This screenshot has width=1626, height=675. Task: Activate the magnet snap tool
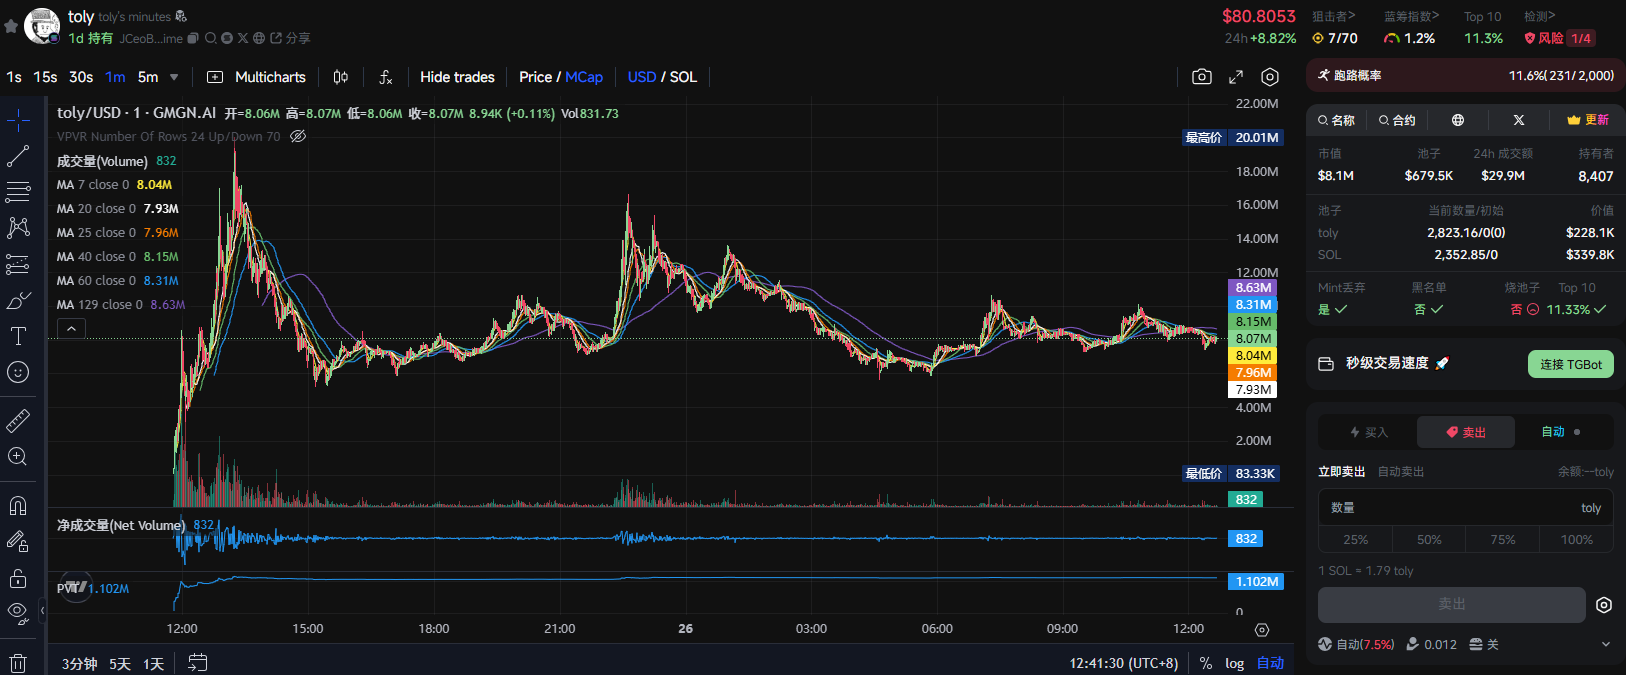18,506
